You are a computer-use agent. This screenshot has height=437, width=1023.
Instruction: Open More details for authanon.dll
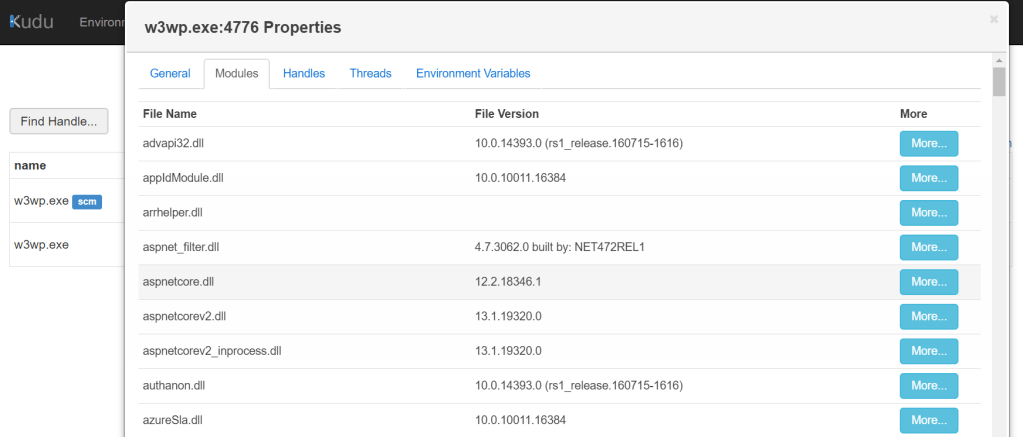(x=929, y=386)
